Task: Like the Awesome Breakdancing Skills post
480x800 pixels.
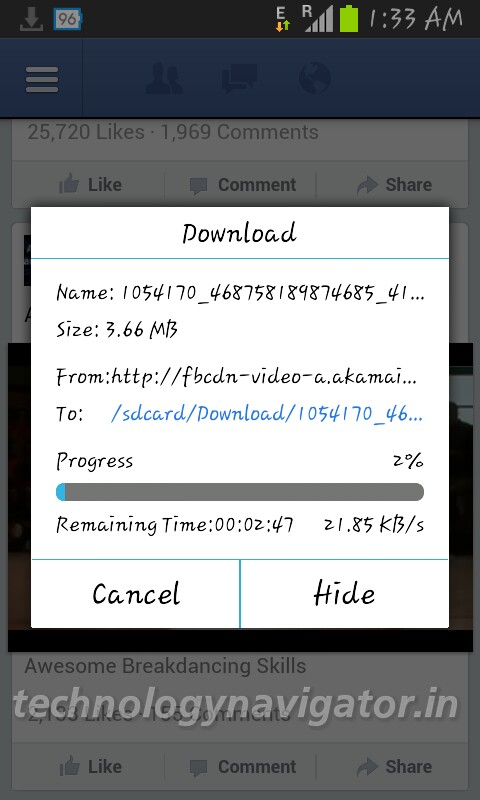Action: (90, 767)
